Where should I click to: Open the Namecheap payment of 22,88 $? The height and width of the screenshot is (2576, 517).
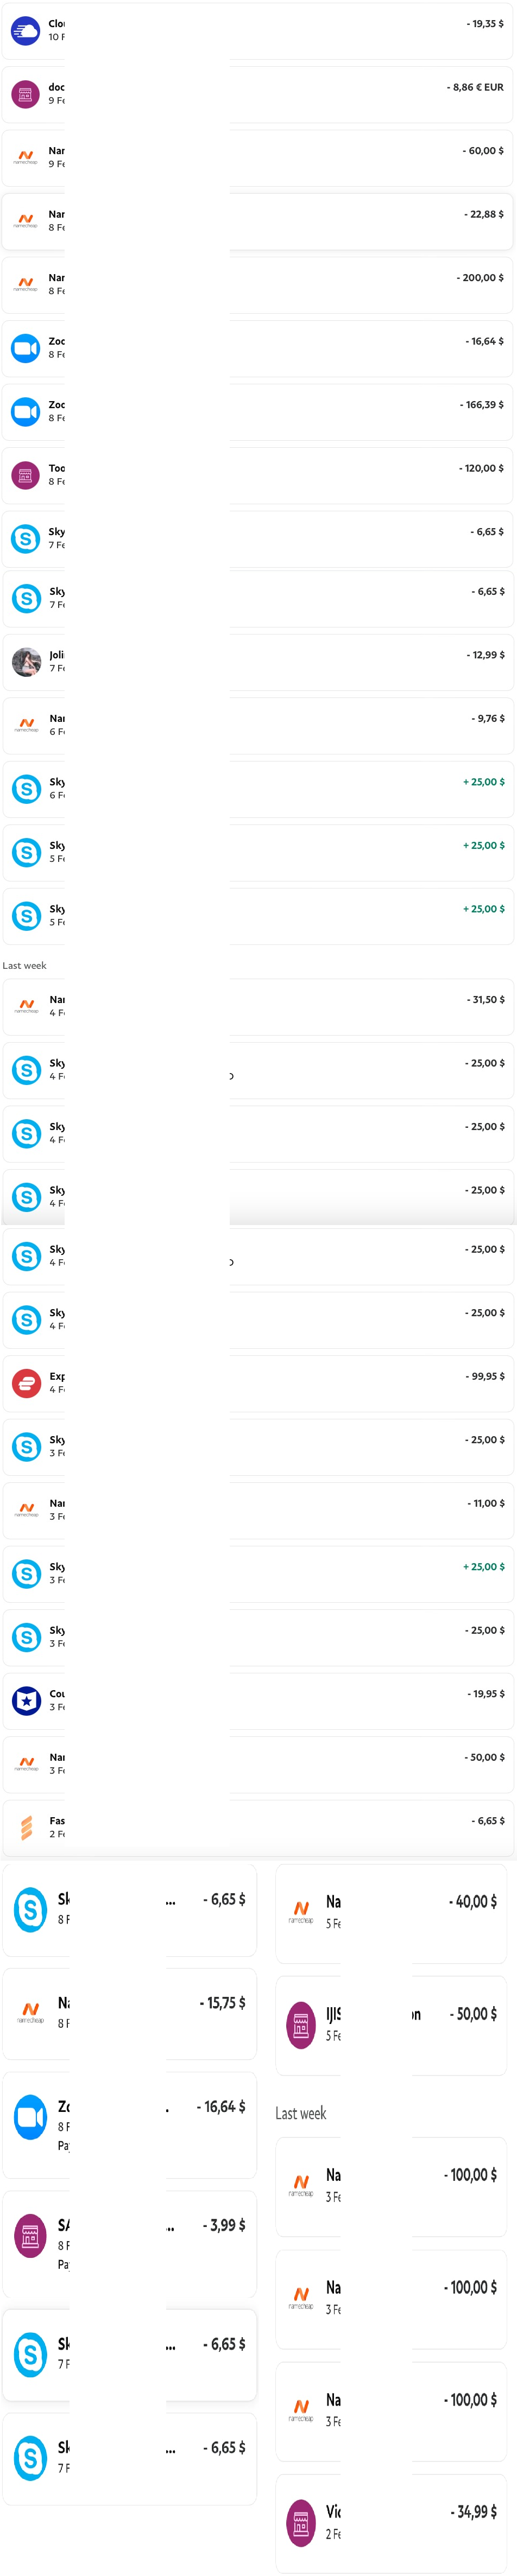[x=257, y=221]
